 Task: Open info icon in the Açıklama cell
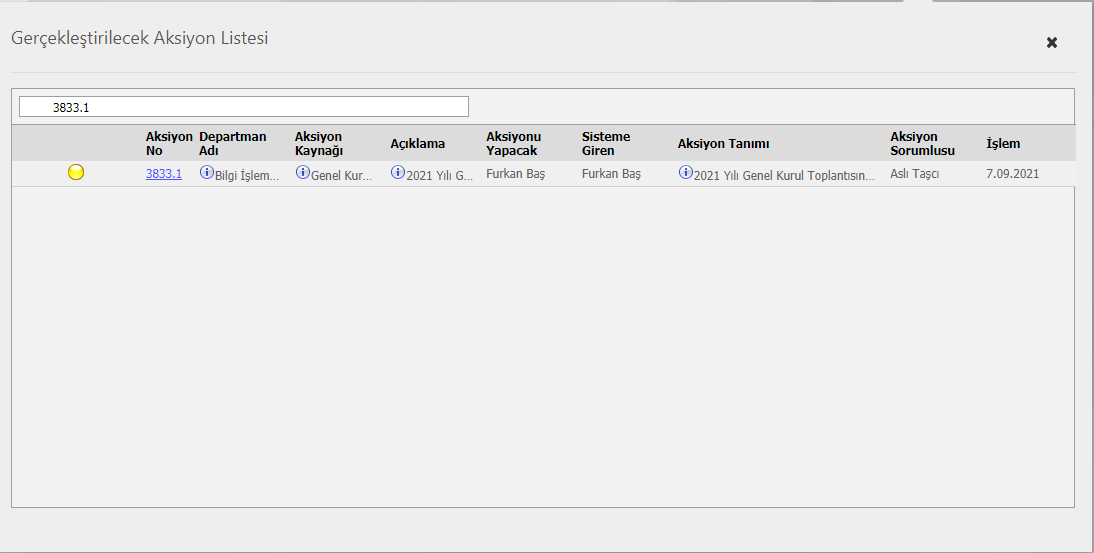pos(398,173)
